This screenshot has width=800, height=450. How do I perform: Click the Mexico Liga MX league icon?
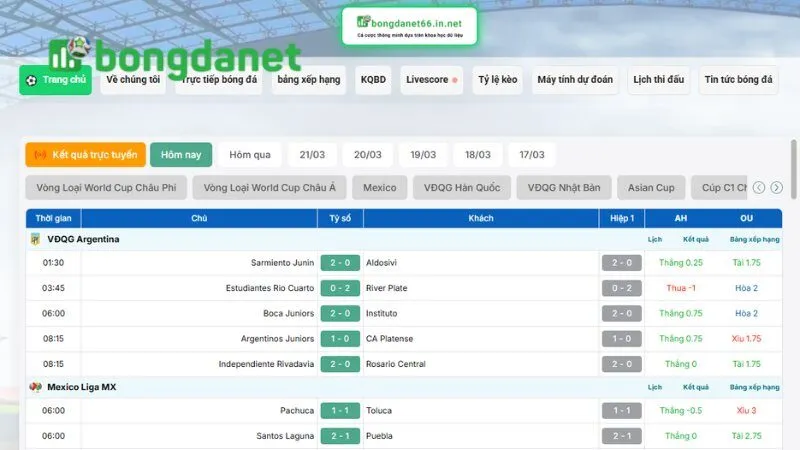tap(36, 387)
